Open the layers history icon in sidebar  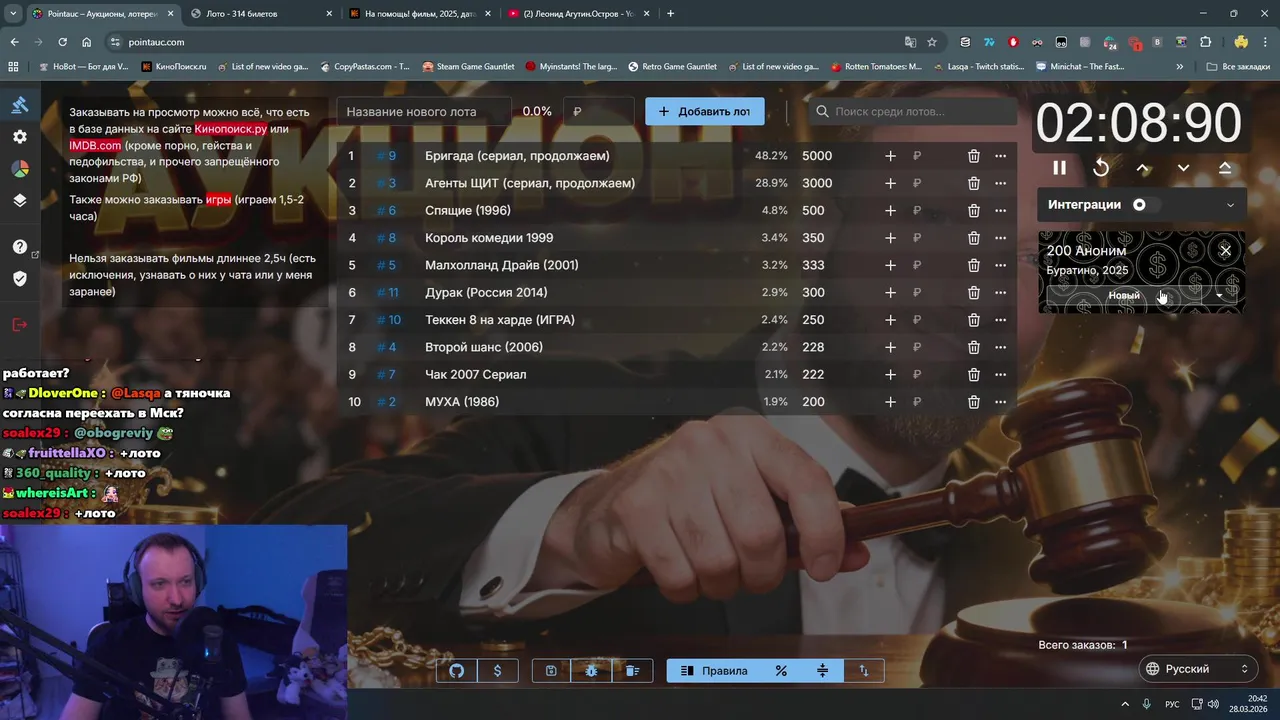[x=20, y=200]
